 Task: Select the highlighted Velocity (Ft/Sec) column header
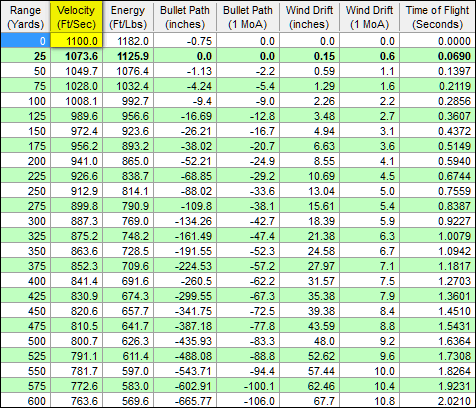point(76,17)
